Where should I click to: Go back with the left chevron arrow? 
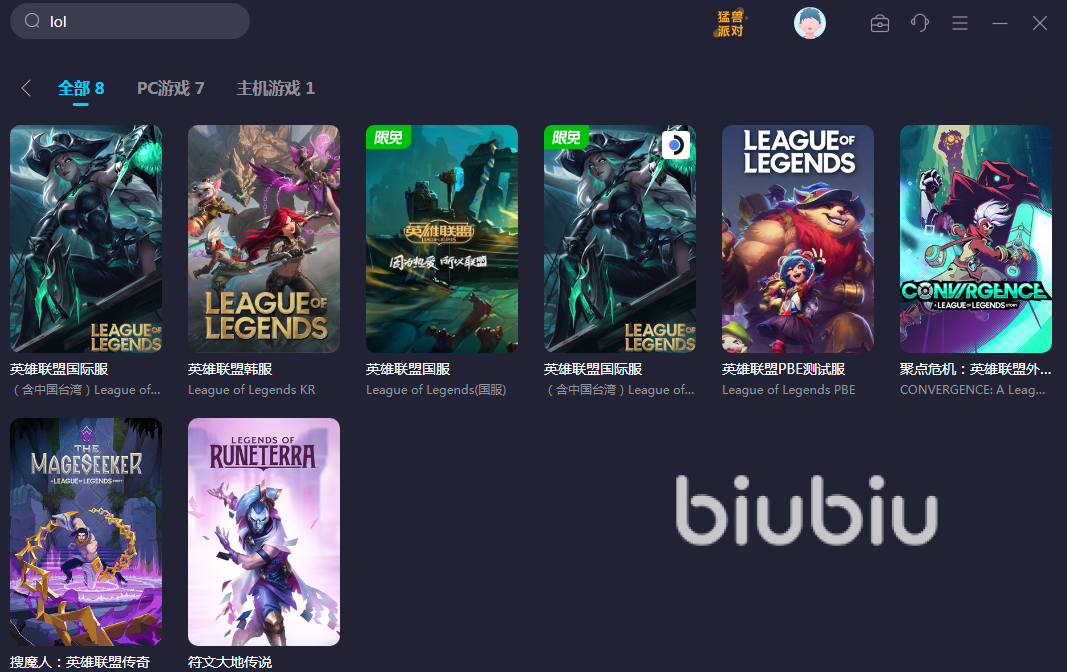pos(26,88)
